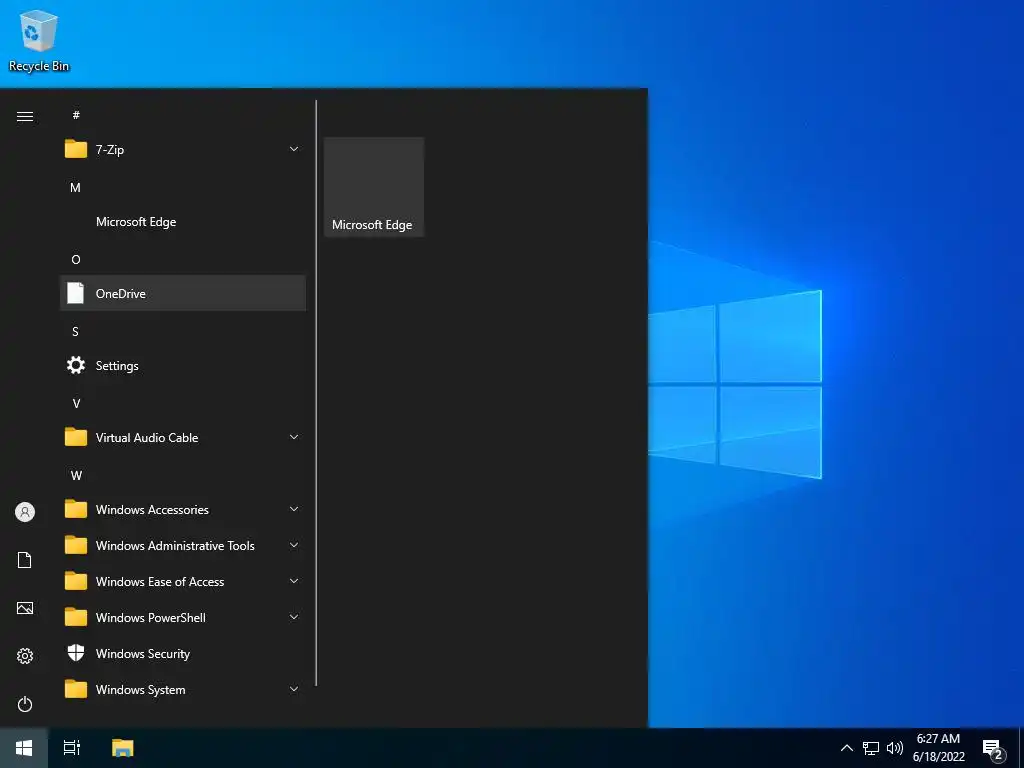Click the Windows Ease of Access folder icon
Viewport: 1024px width, 768px height.
tap(76, 581)
